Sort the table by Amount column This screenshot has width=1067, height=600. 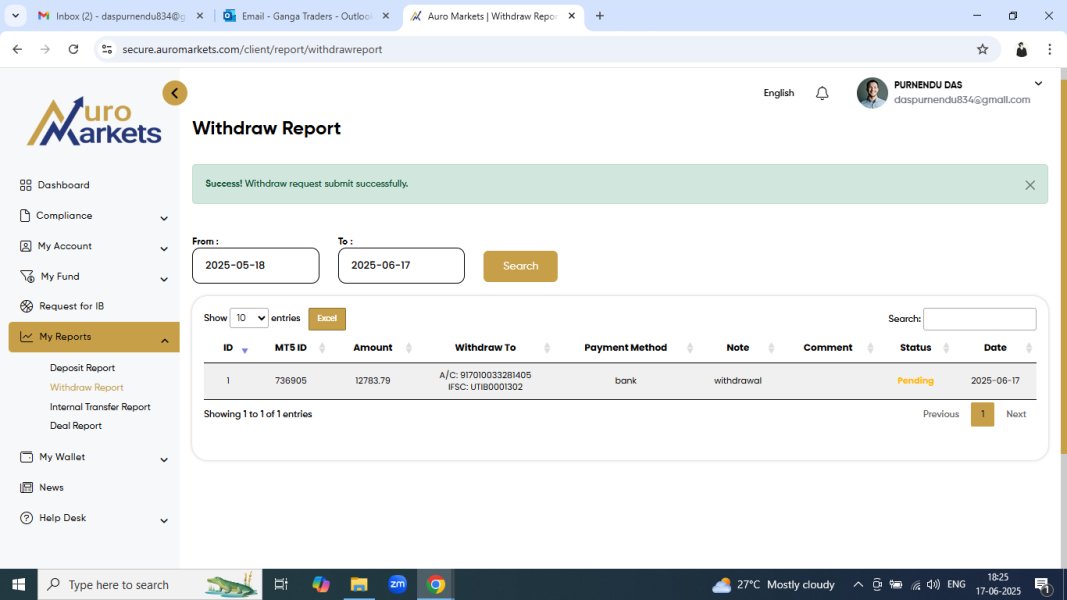click(x=373, y=348)
